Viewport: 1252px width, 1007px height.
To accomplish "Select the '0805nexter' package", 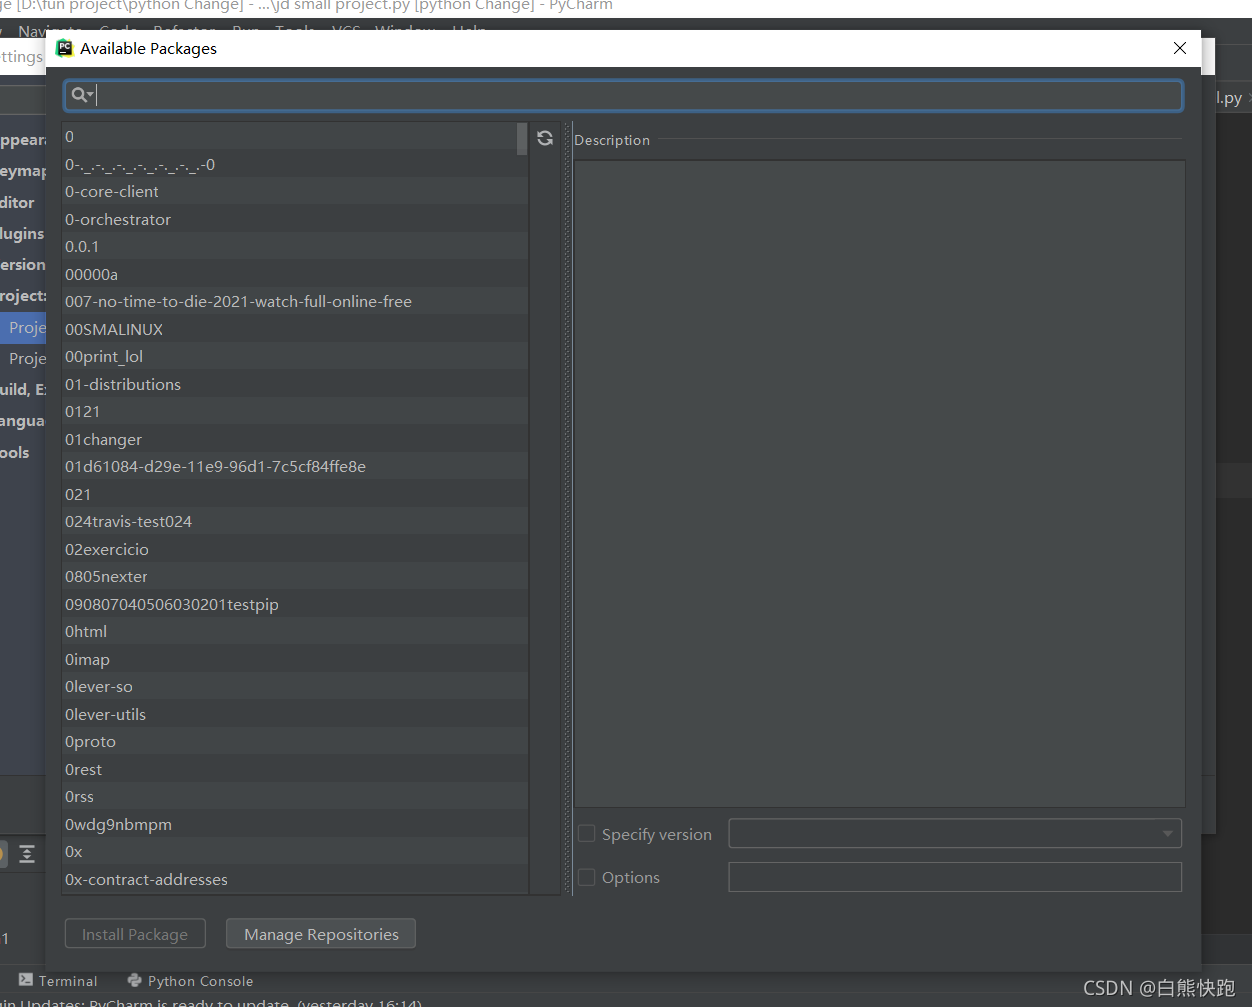I will (295, 577).
